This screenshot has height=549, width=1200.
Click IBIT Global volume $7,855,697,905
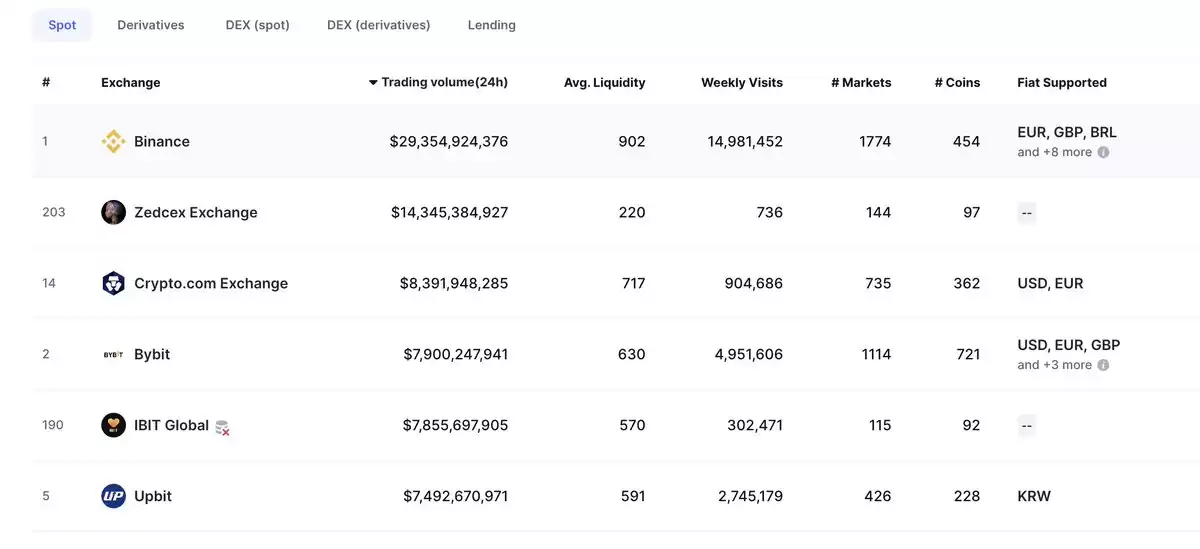coord(456,425)
